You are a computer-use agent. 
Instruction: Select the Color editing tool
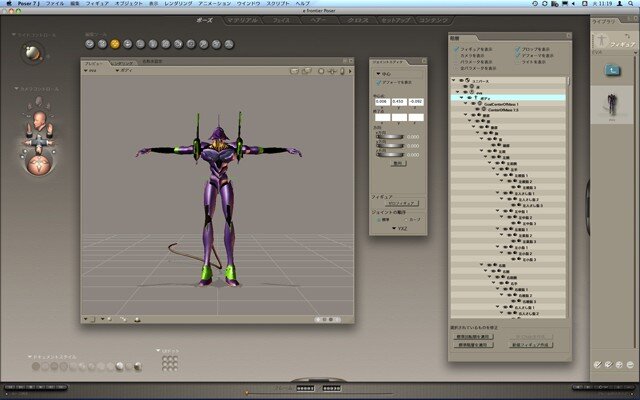pos(178,44)
